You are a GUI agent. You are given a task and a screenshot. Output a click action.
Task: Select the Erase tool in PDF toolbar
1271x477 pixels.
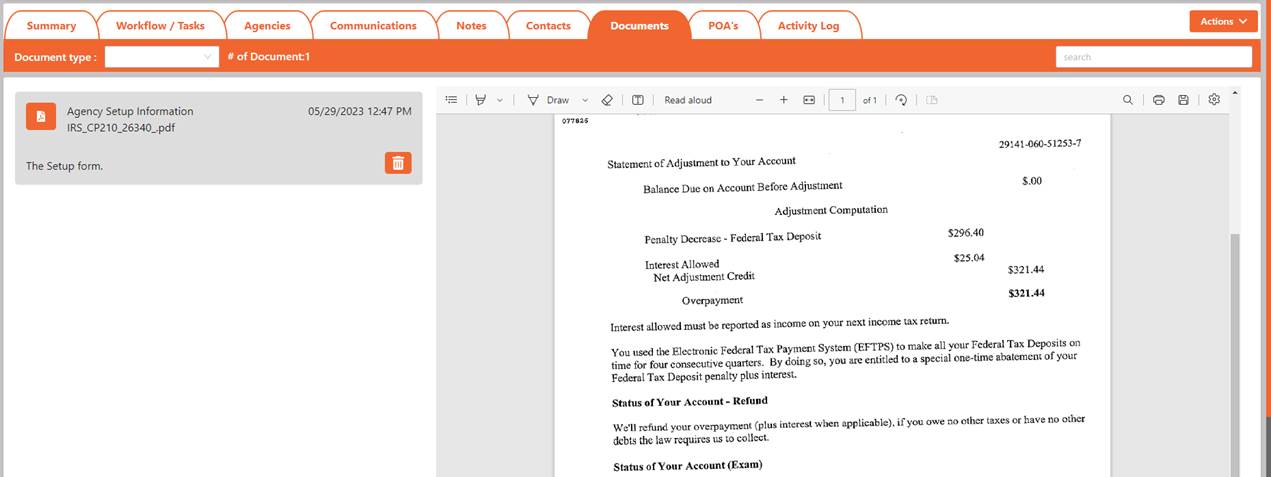coord(607,100)
